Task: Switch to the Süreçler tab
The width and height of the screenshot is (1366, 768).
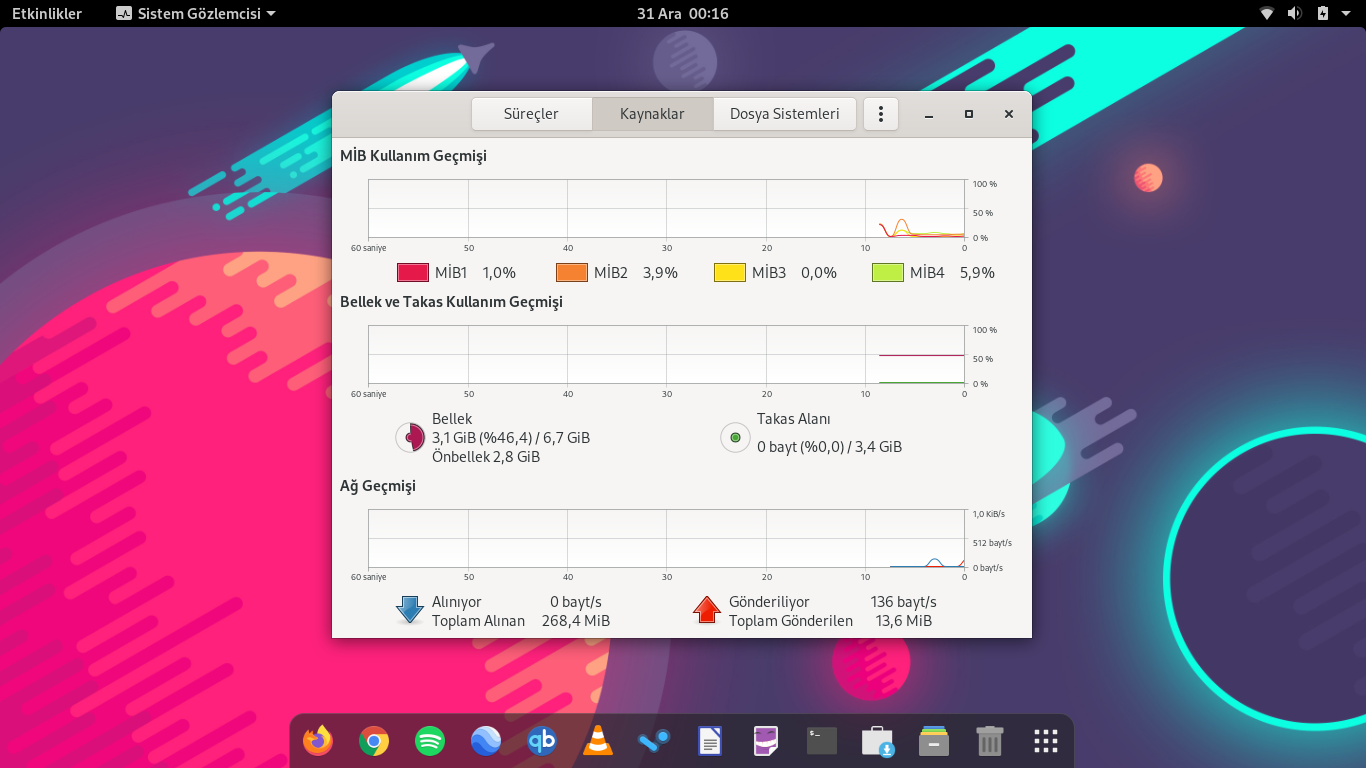Action: tap(532, 114)
